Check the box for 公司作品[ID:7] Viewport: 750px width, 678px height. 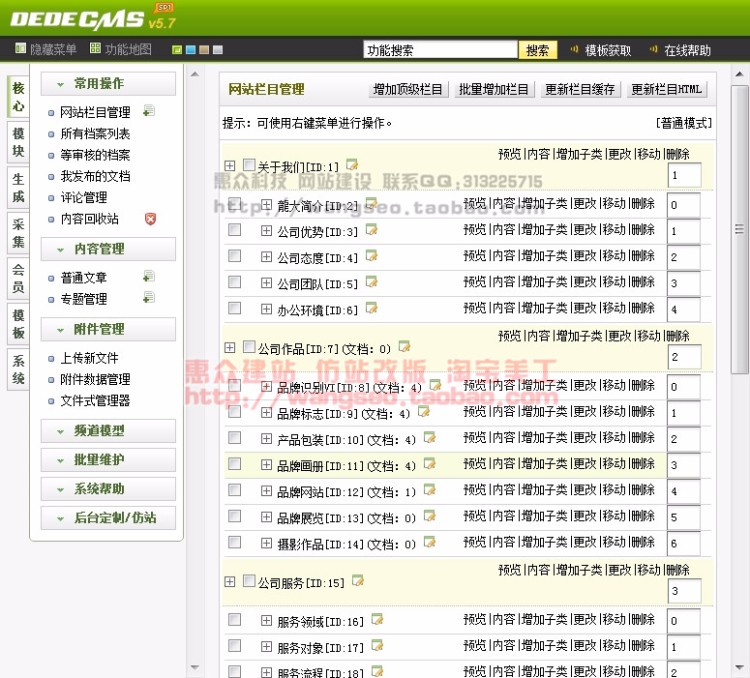point(249,346)
